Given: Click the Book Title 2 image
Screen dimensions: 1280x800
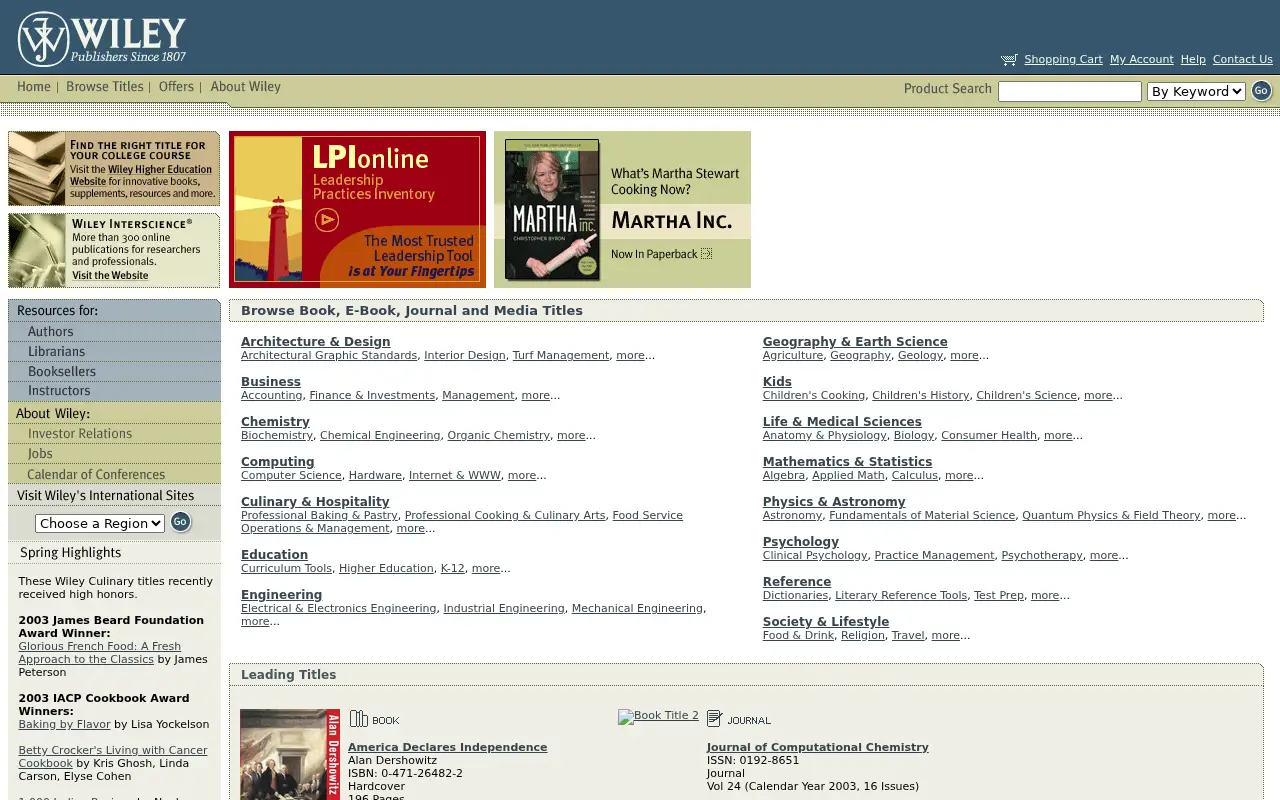Looking at the screenshot, I should click(x=658, y=716).
